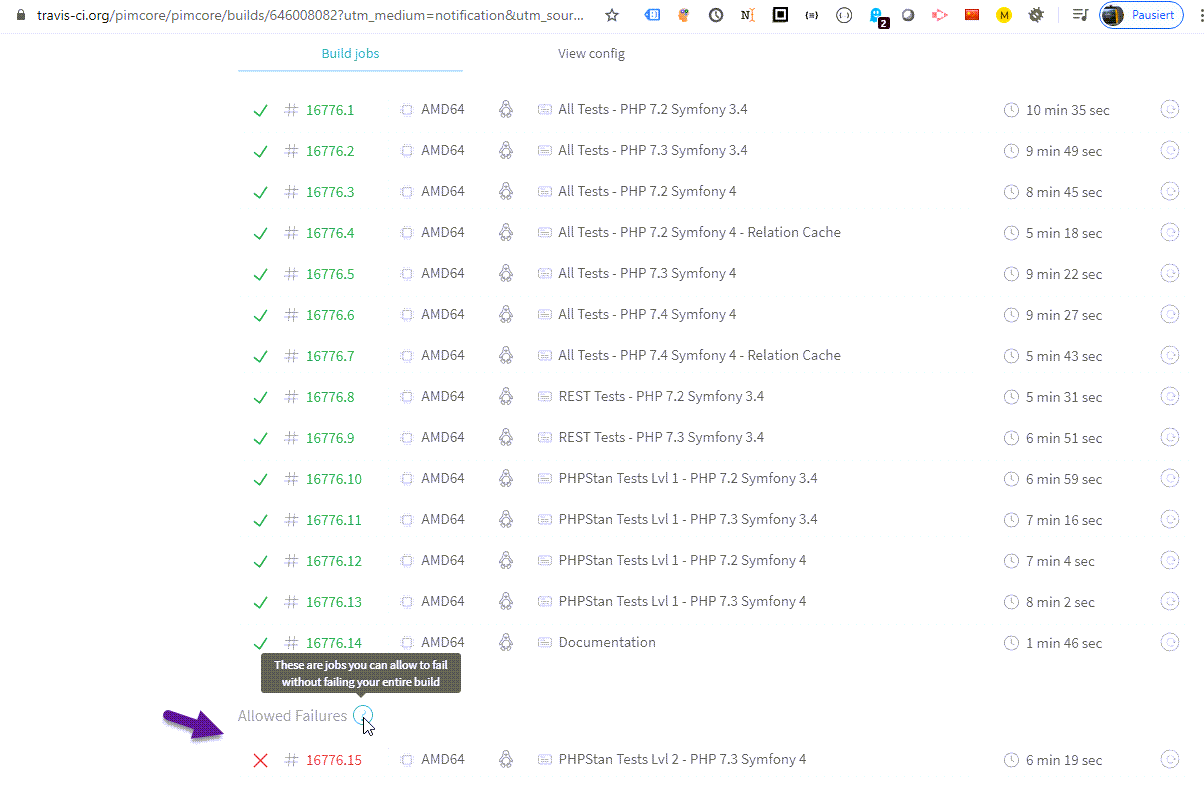
Task: Bookmark this page with the star icon
Action: (612, 15)
